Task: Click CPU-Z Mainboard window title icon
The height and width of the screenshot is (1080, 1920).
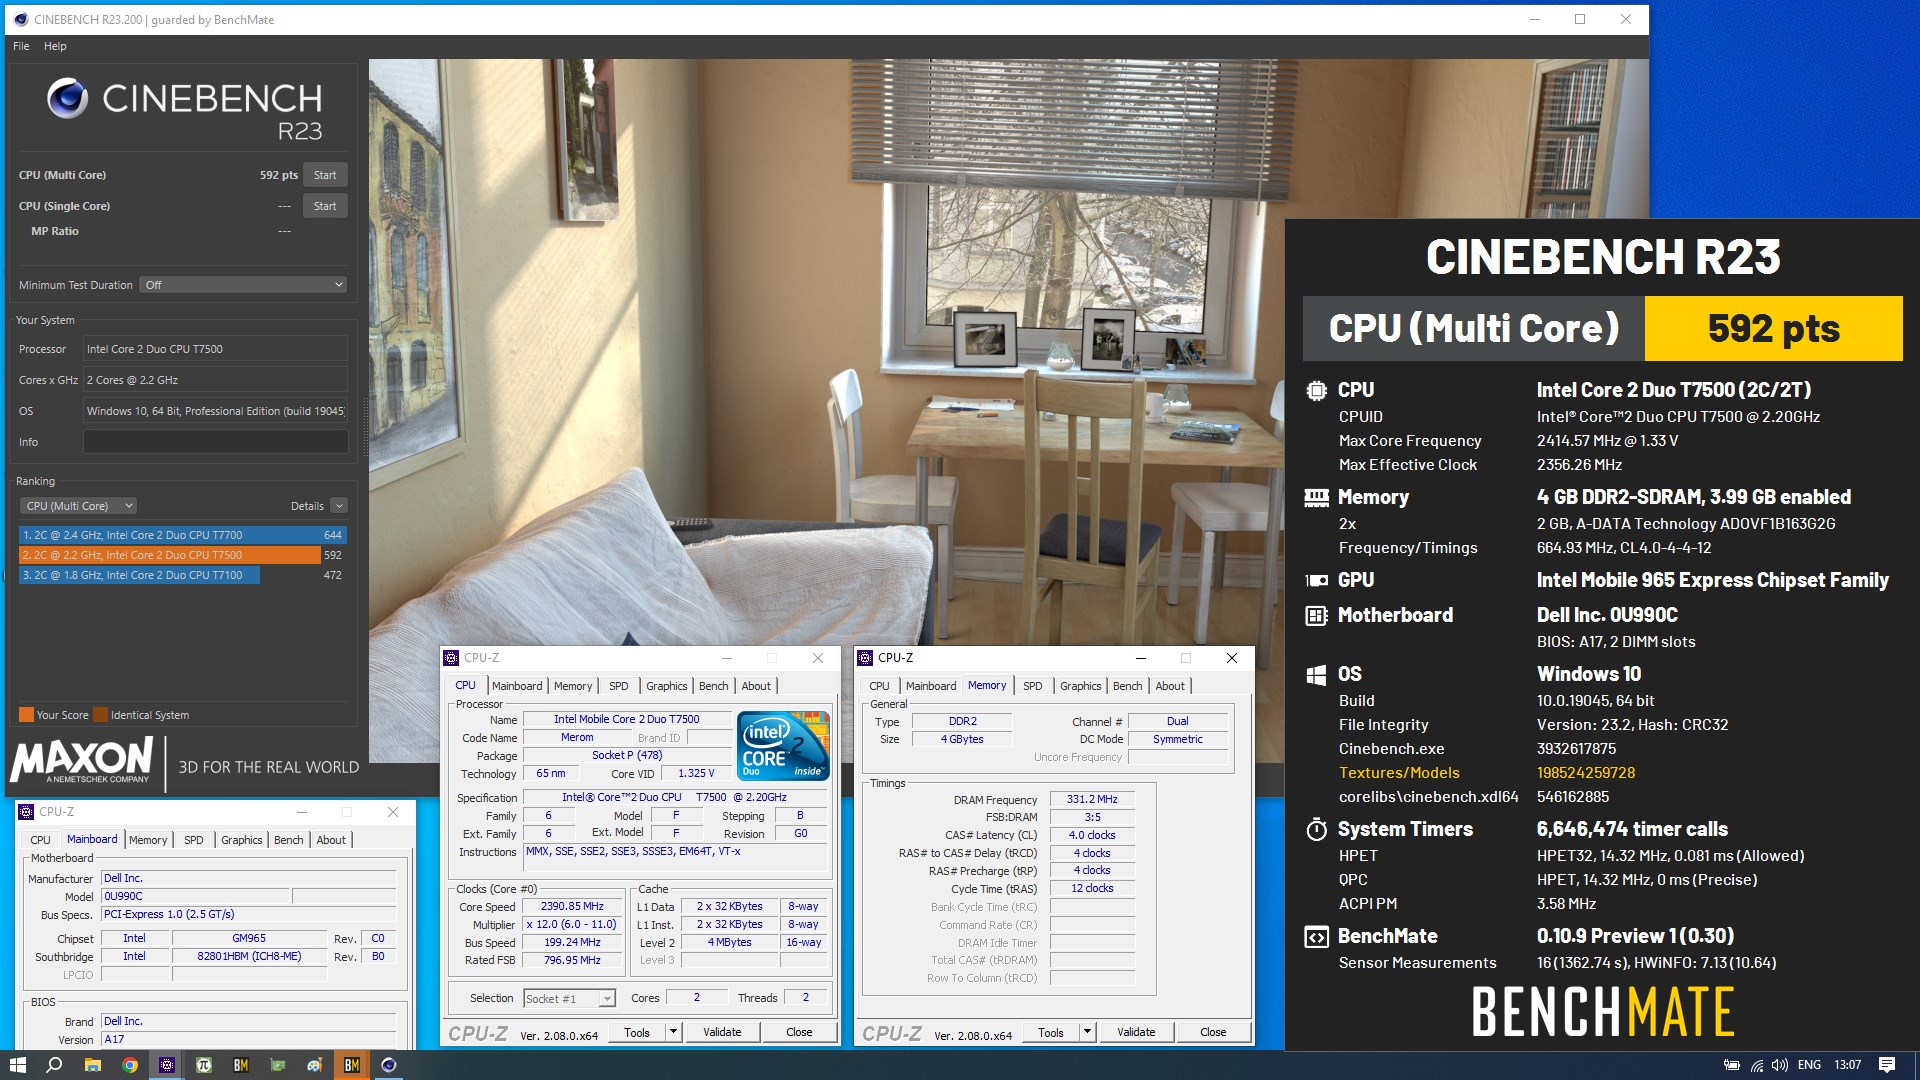Action: pos(26,812)
